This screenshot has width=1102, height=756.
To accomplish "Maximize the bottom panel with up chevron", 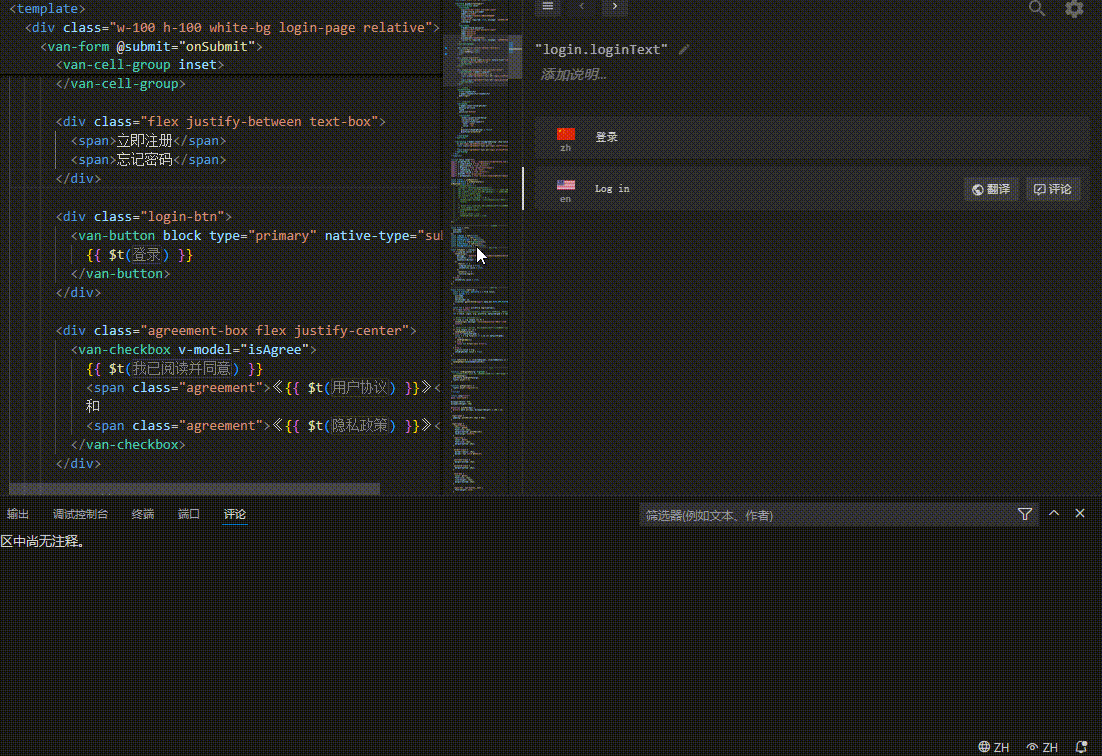I will pos(1054,514).
